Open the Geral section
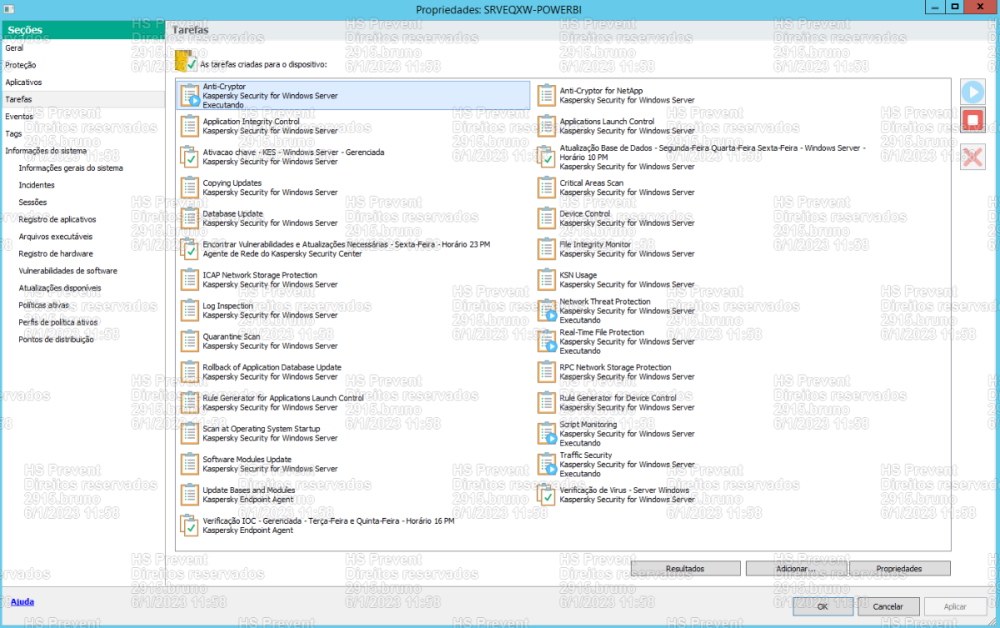Viewport: 1000px width, 628px height. [14, 48]
